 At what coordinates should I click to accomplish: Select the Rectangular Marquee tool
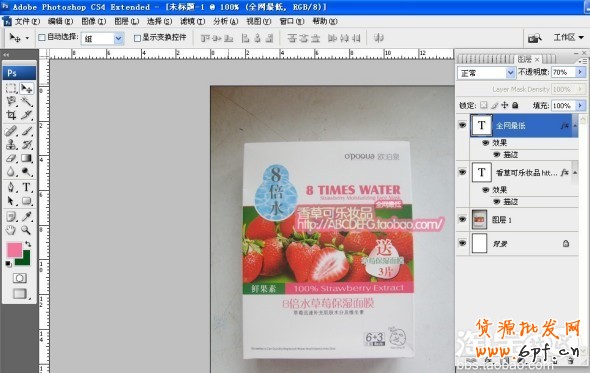coord(11,88)
